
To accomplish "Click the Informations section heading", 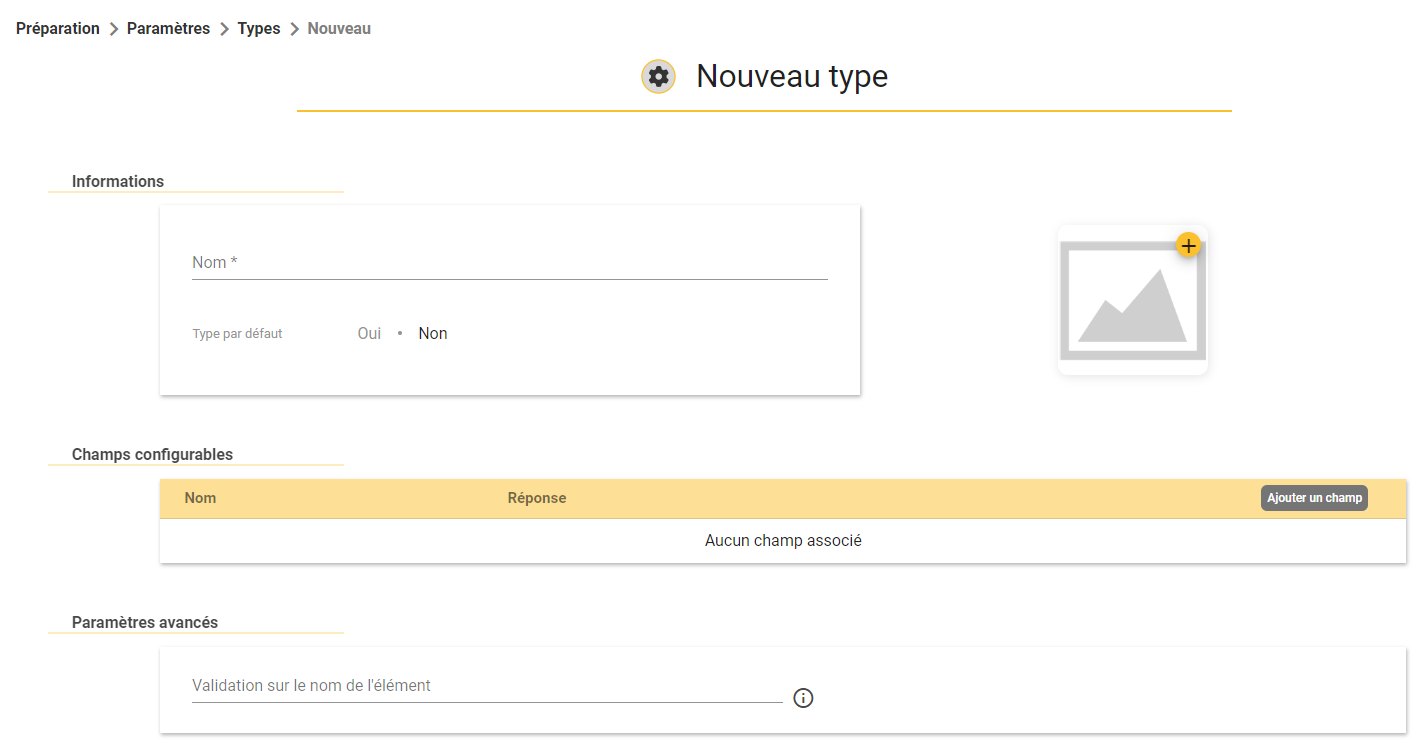I will pyautogui.click(x=118, y=182).
